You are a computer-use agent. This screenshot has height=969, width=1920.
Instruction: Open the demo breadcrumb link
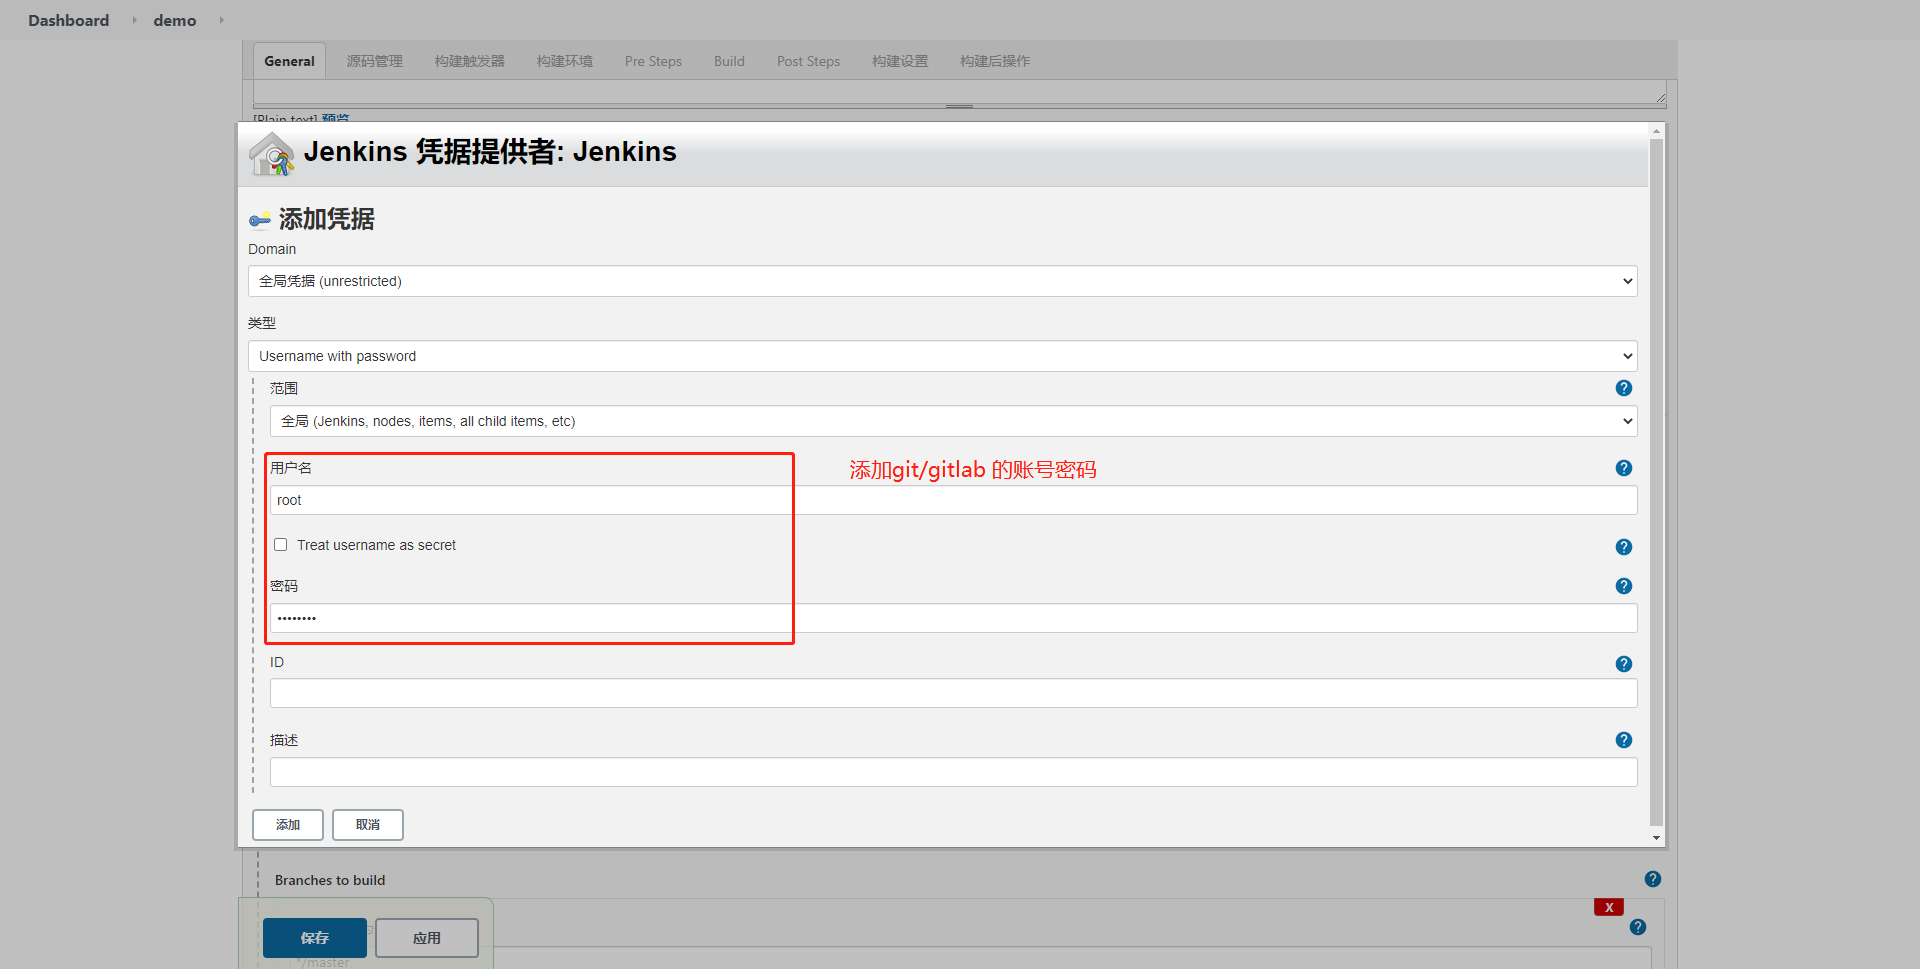click(x=174, y=20)
